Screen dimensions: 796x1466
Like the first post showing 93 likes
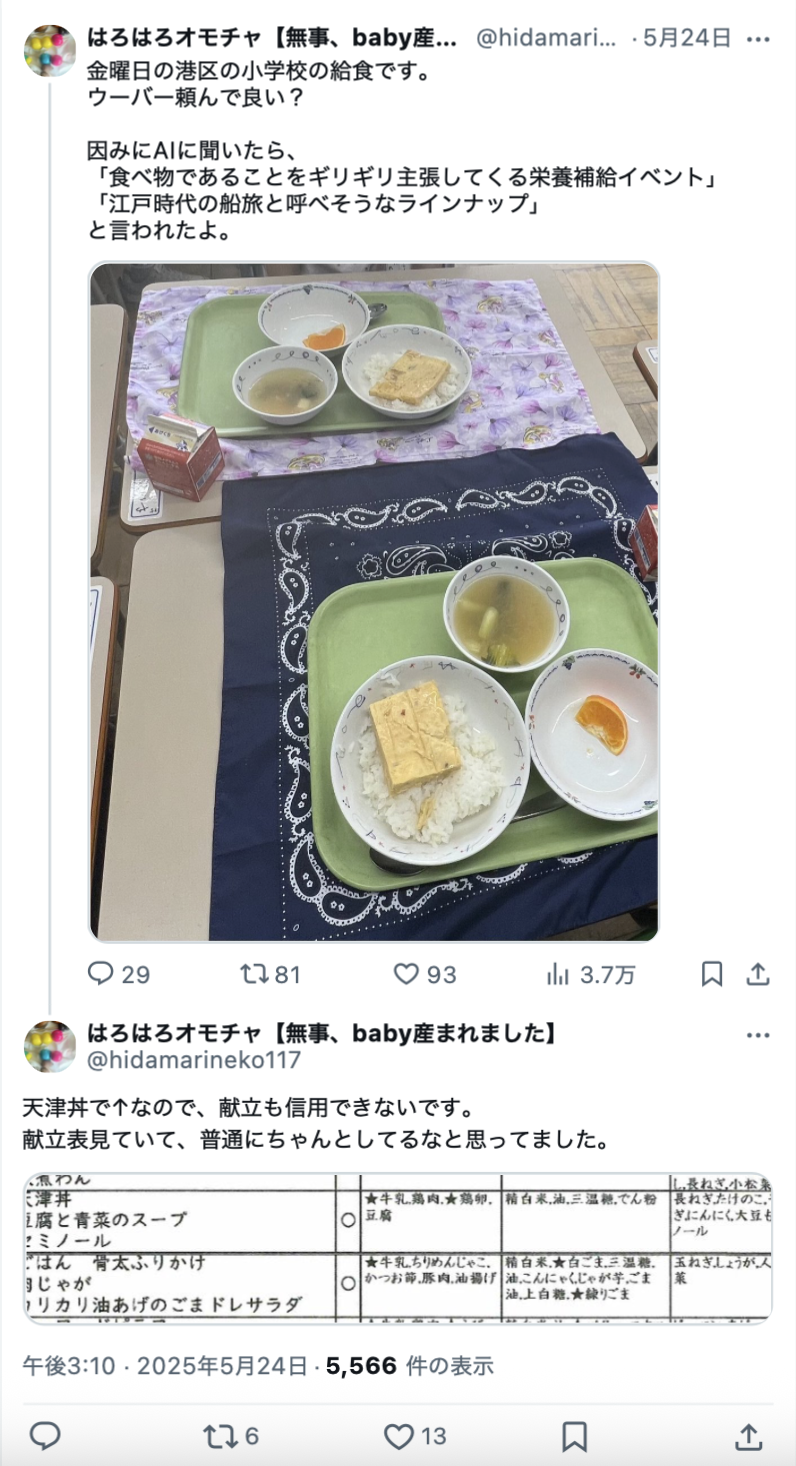pyautogui.click(x=424, y=974)
